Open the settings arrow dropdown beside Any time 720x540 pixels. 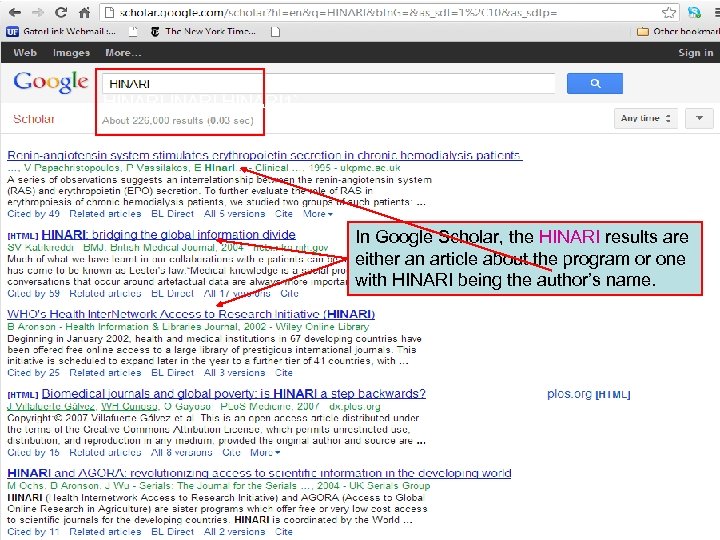699,118
